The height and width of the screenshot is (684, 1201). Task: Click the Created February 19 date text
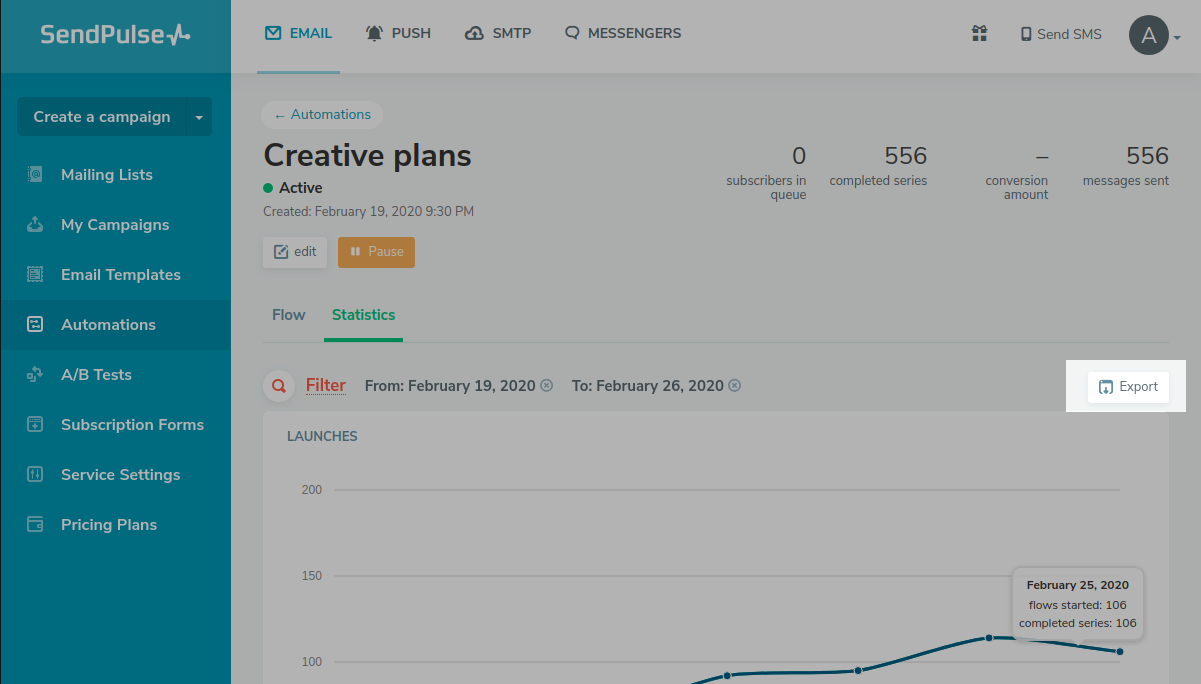point(368,212)
